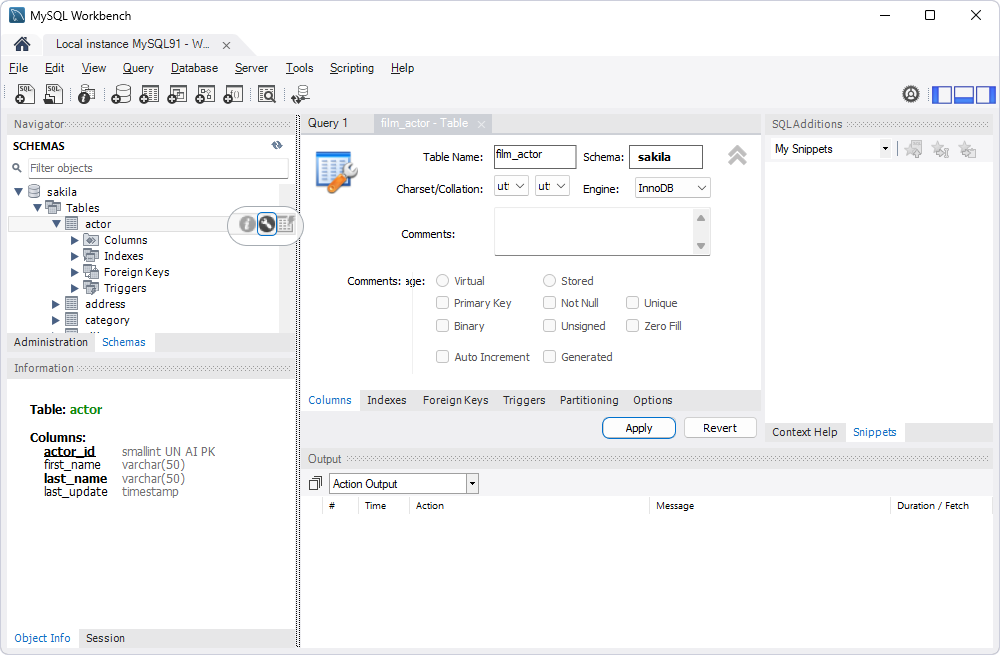Click into the Filter objects field
The image size is (1000, 655).
tap(159, 168)
